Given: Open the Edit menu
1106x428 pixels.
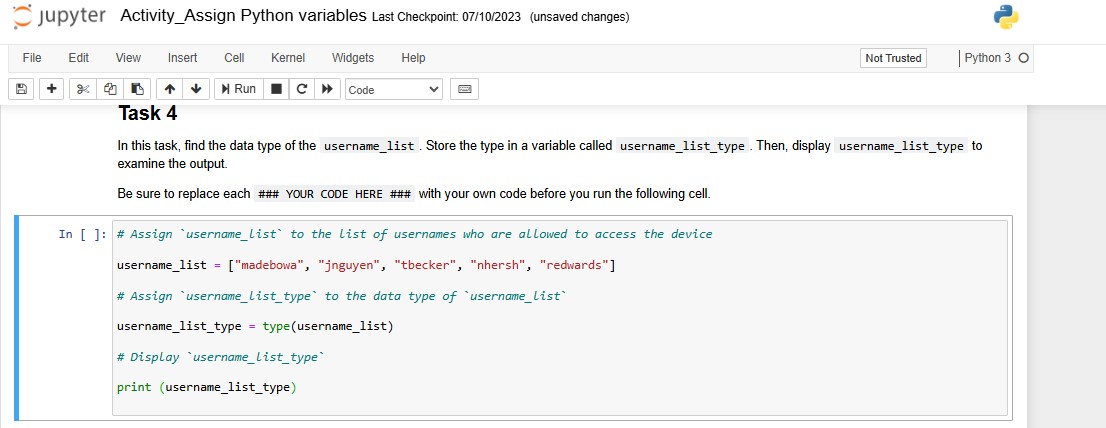Looking at the screenshot, I should pos(78,58).
